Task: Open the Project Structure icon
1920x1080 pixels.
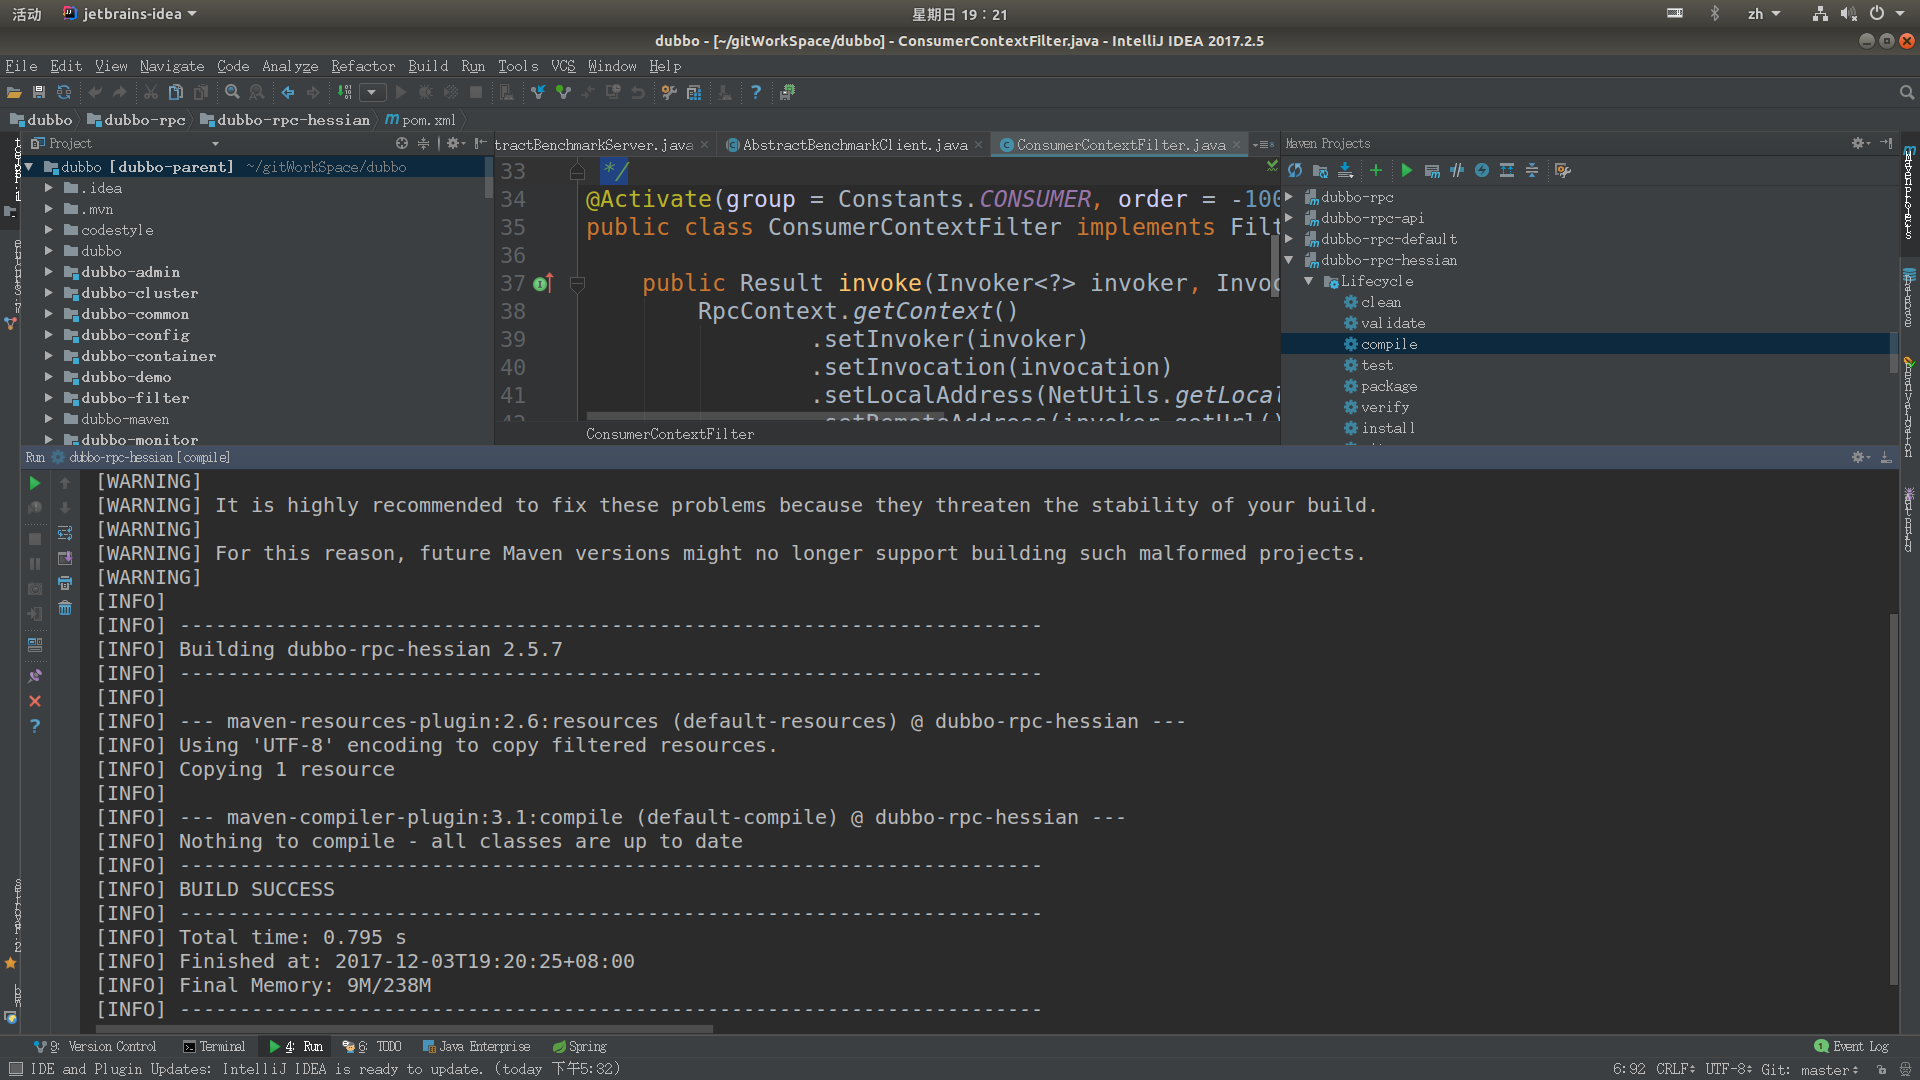Action: pyautogui.click(x=694, y=92)
